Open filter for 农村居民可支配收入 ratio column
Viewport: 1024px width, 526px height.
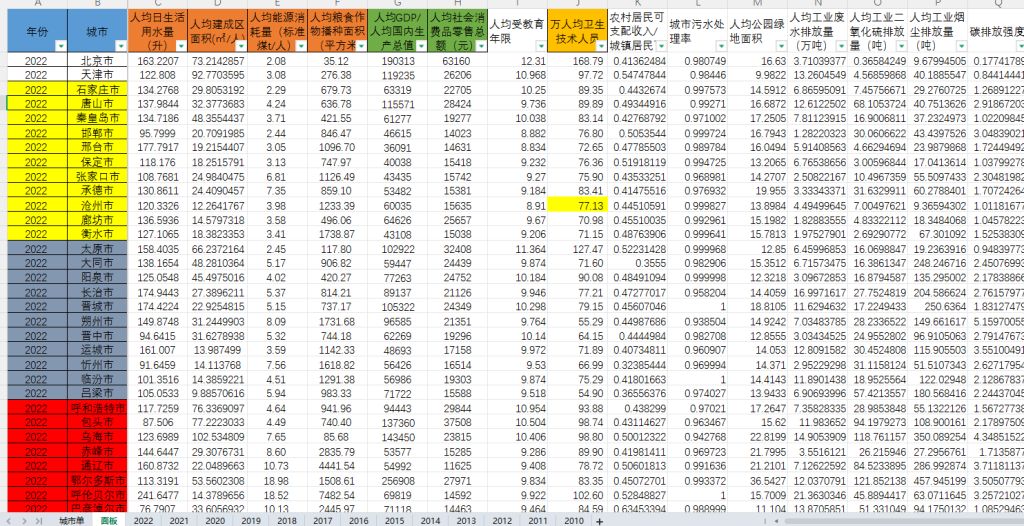click(661, 46)
